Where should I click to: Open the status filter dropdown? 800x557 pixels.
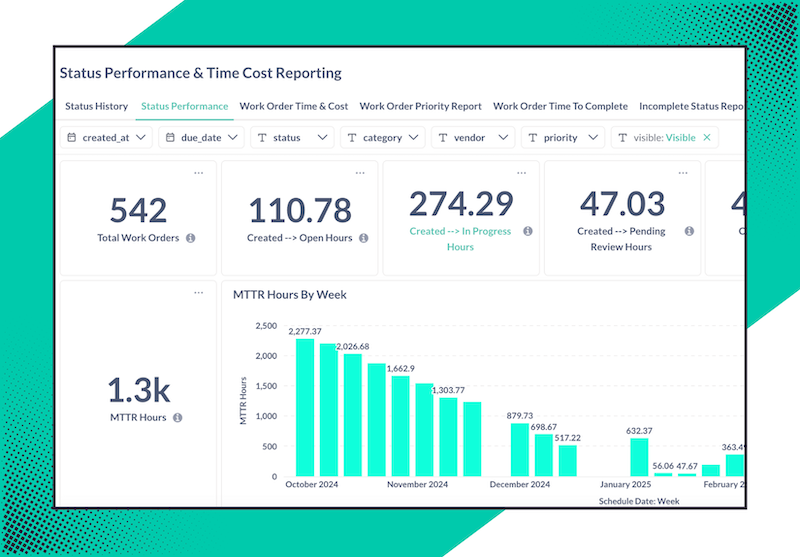click(291, 138)
